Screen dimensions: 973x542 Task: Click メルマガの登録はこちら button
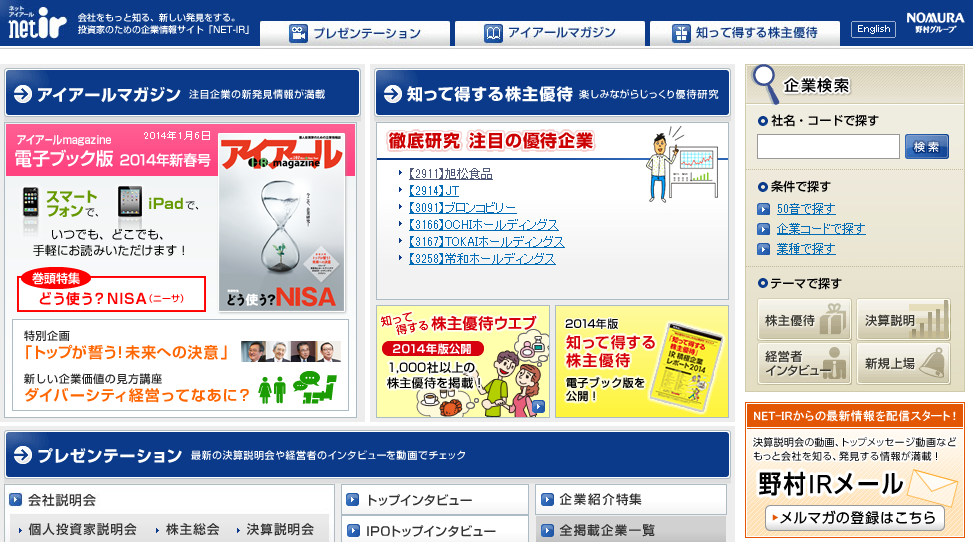(854, 518)
